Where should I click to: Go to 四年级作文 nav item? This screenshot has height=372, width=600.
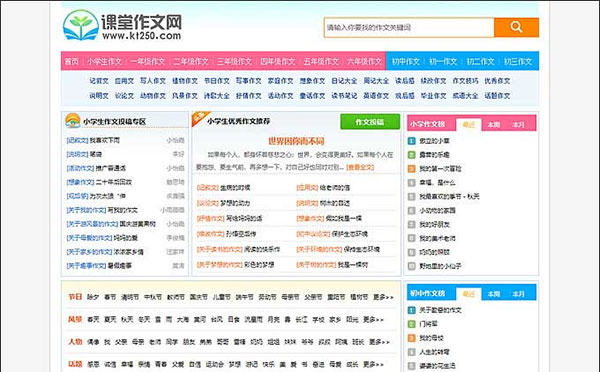[x=278, y=62]
